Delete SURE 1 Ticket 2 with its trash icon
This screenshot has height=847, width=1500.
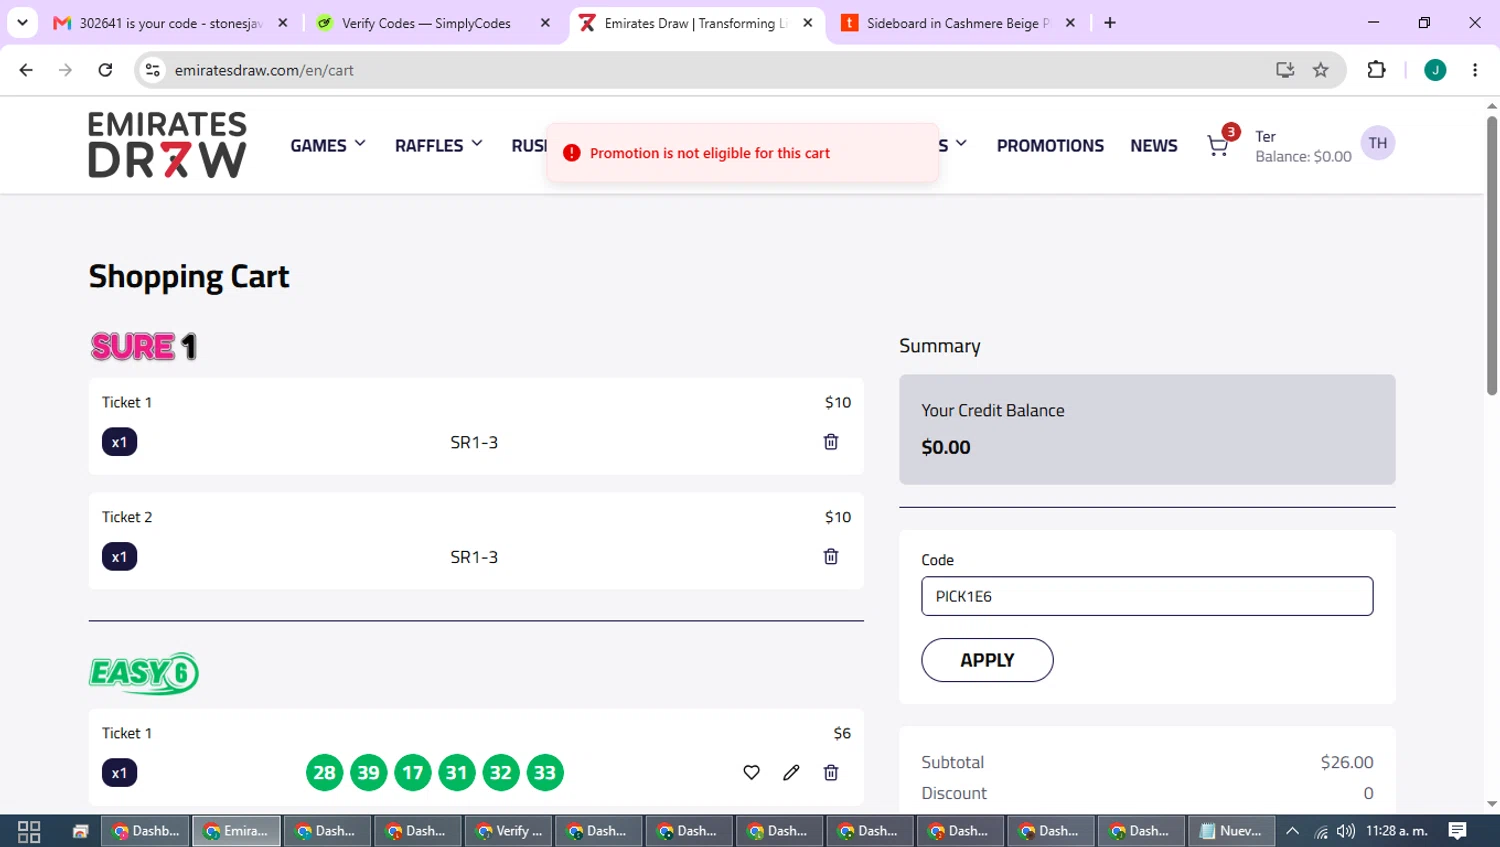click(831, 557)
